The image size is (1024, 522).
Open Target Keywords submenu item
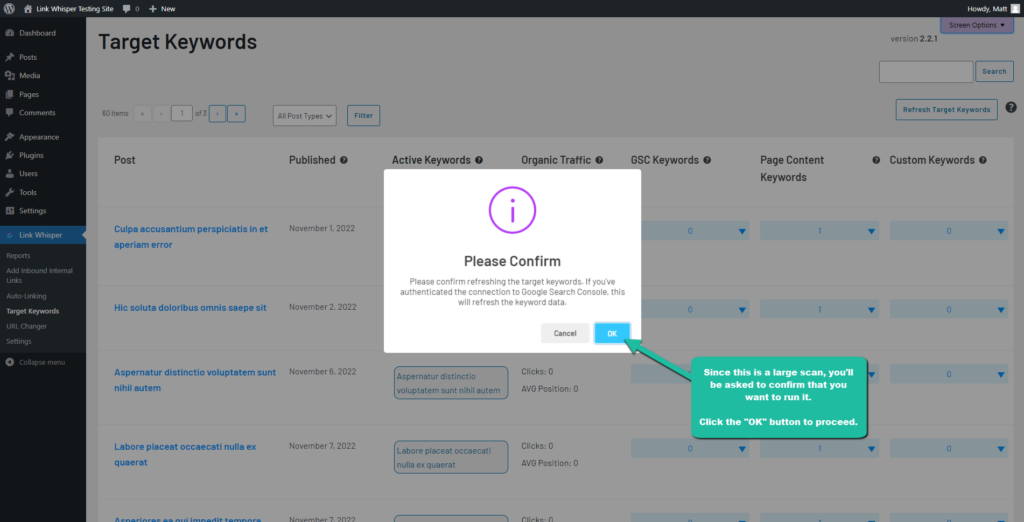tap(33, 311)
